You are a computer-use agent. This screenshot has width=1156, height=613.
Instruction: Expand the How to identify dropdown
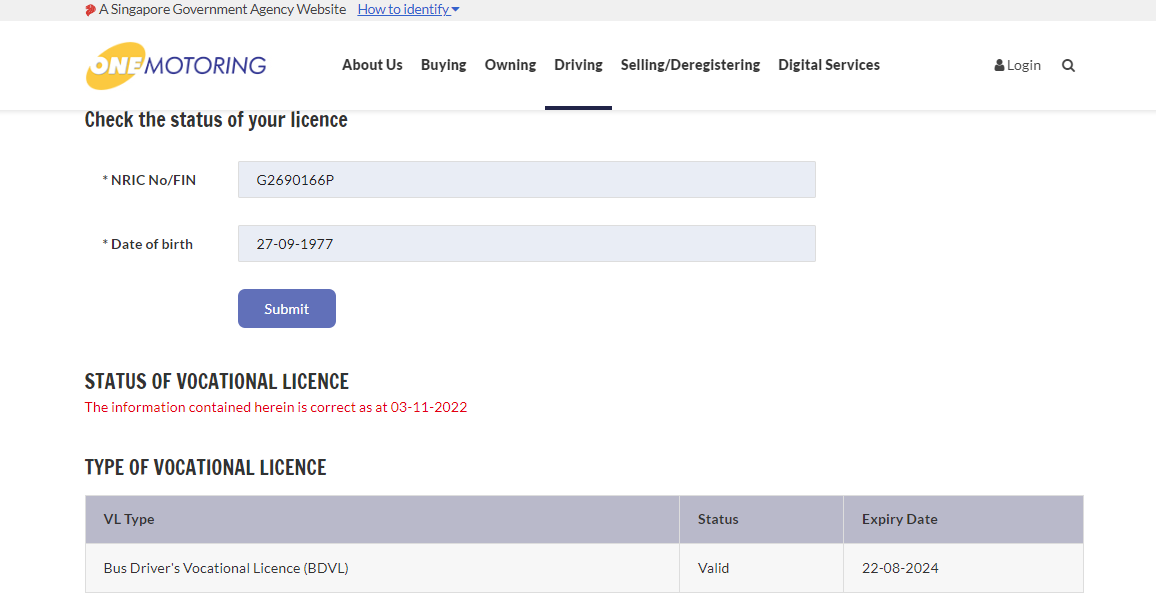pos(408,10)
